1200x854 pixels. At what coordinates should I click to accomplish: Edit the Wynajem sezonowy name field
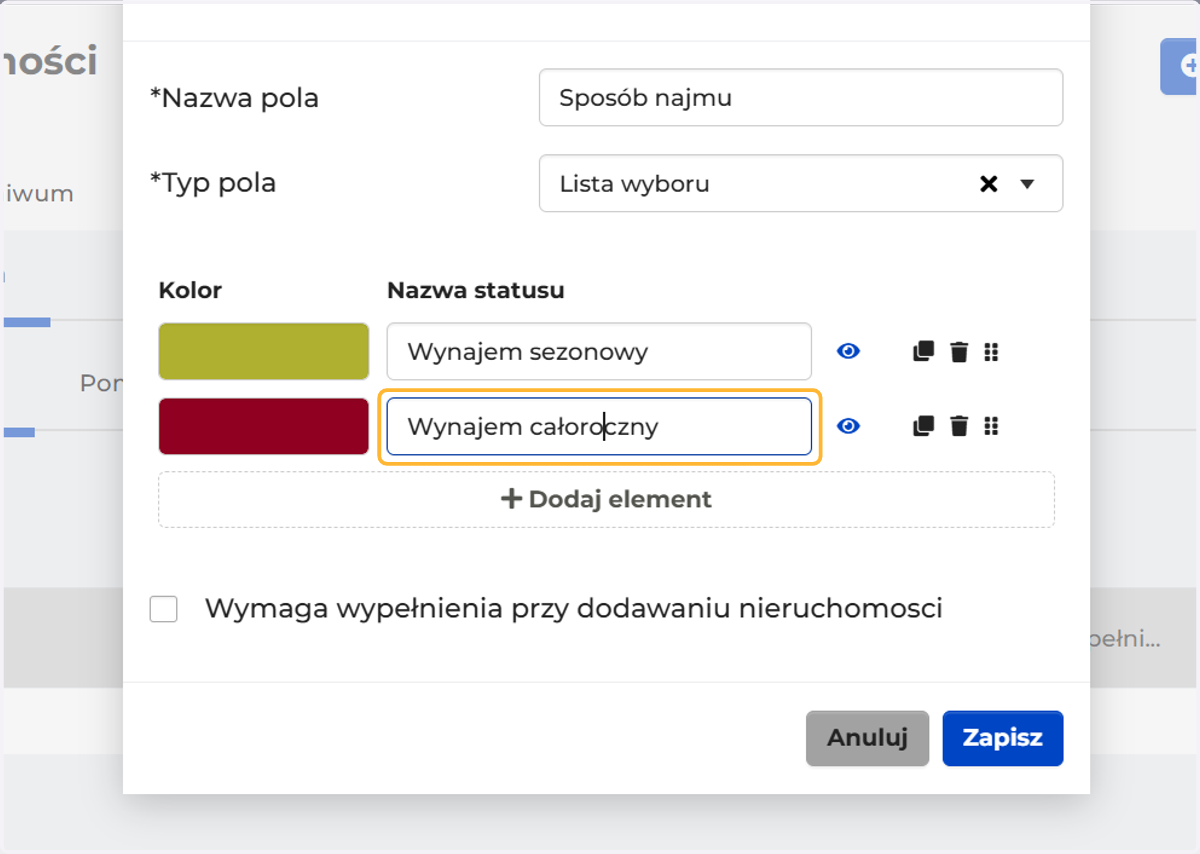click(x=599, y=351)
